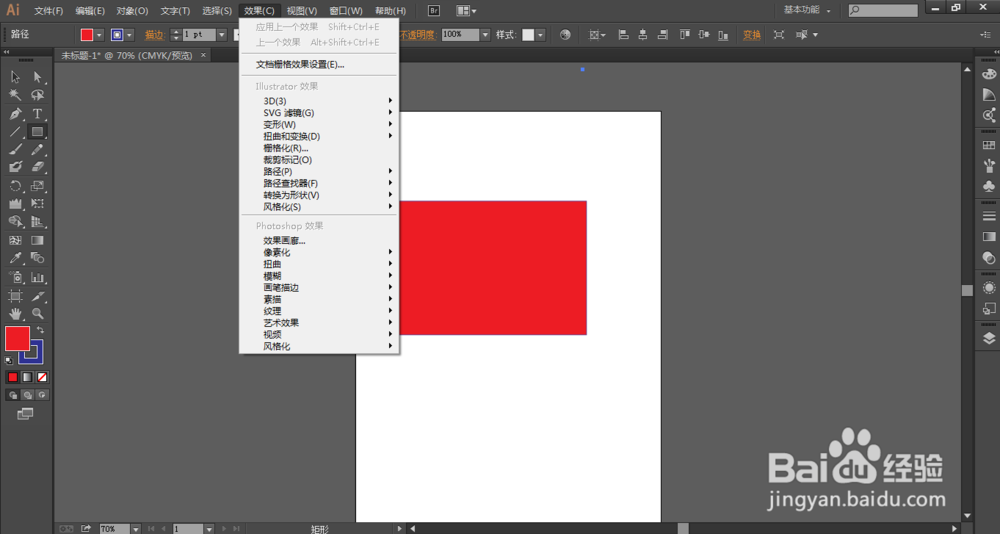The image size is (1000, 534).
Task: Select the Magic Wand tool
Action: 15,95
